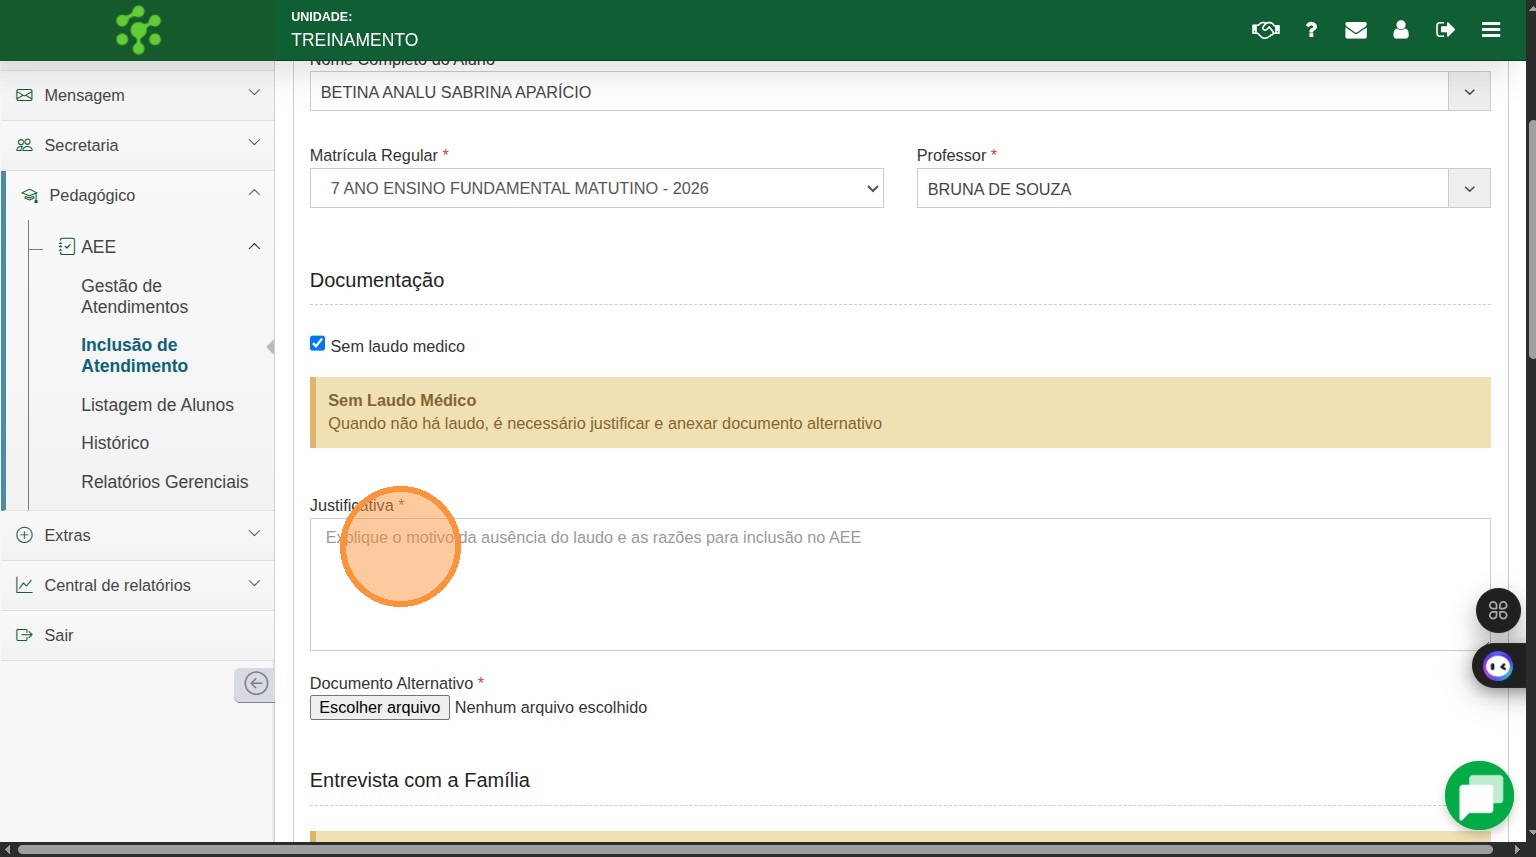Click the Professor field BRUNA DE SOUZA

click(x=1183, y=189)
